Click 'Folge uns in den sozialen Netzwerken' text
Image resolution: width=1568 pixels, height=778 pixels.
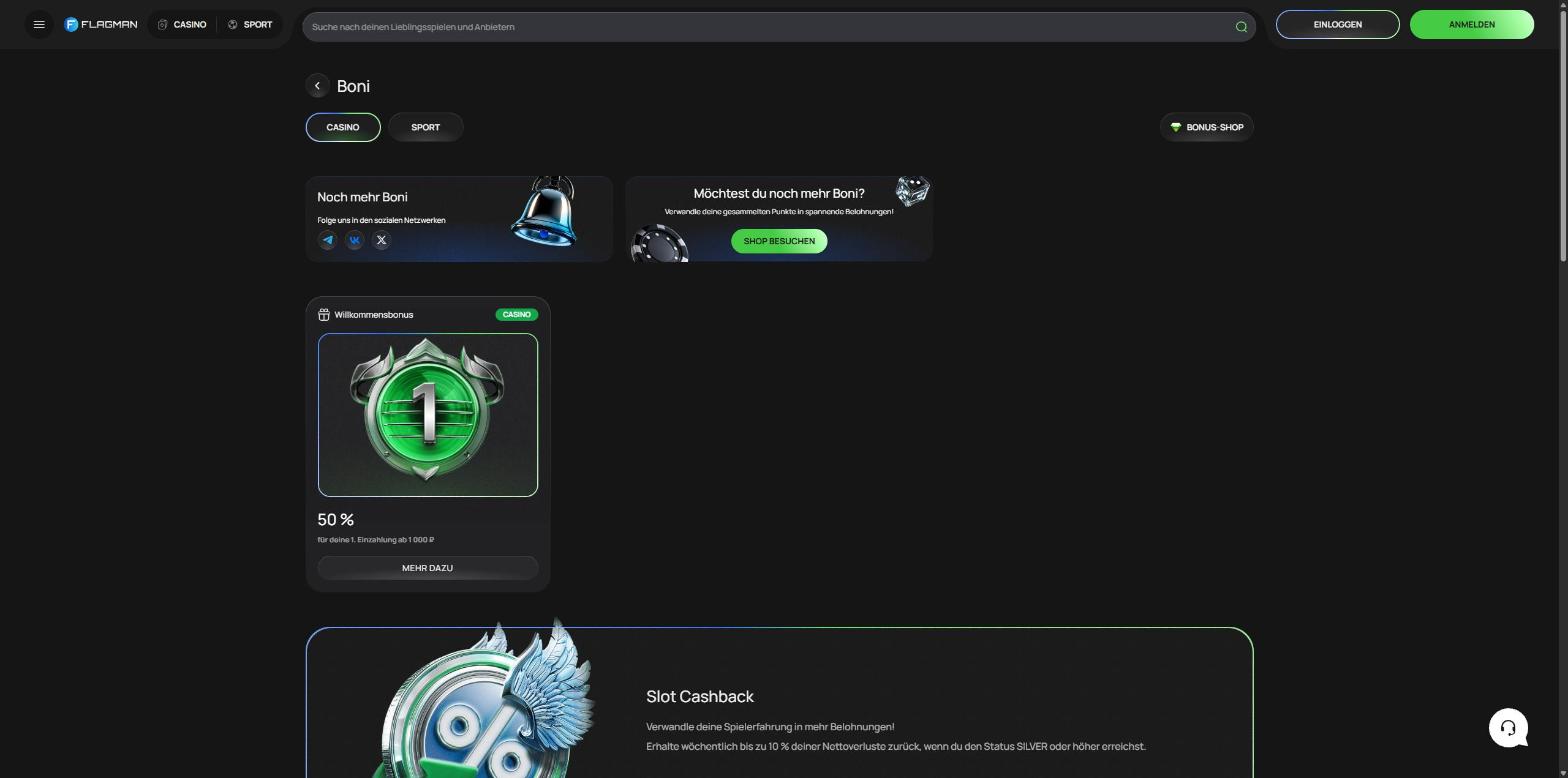(381, 220)
